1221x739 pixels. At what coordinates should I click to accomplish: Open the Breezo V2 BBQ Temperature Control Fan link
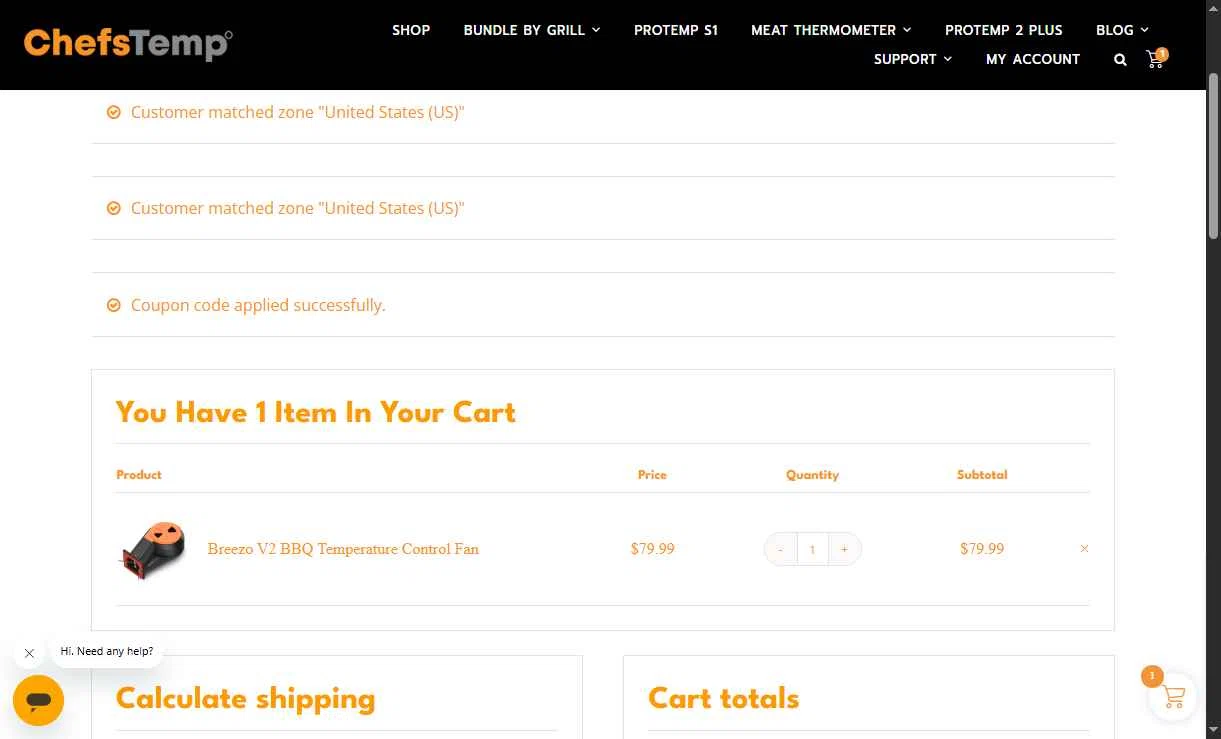343,549
